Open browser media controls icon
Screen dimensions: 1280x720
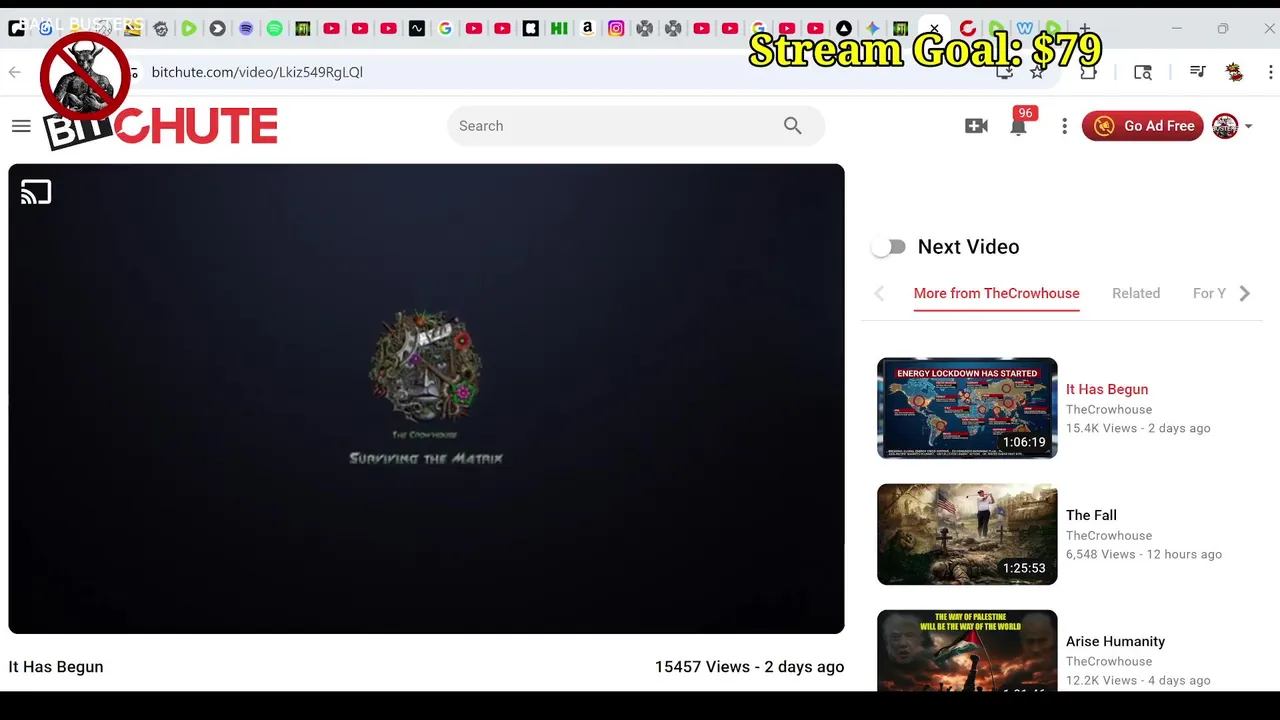pyautogui.click(x=1197, y=72)
